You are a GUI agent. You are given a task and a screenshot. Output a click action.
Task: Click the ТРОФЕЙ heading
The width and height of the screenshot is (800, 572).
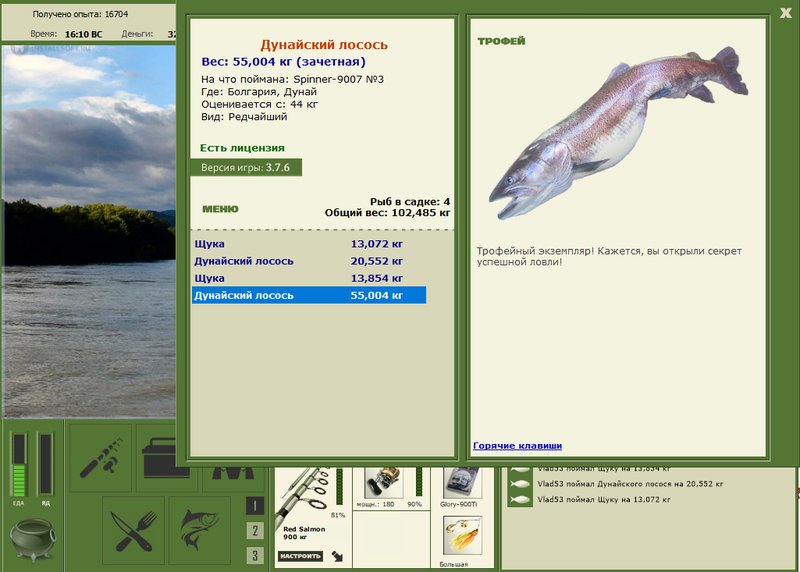point(502,41)
